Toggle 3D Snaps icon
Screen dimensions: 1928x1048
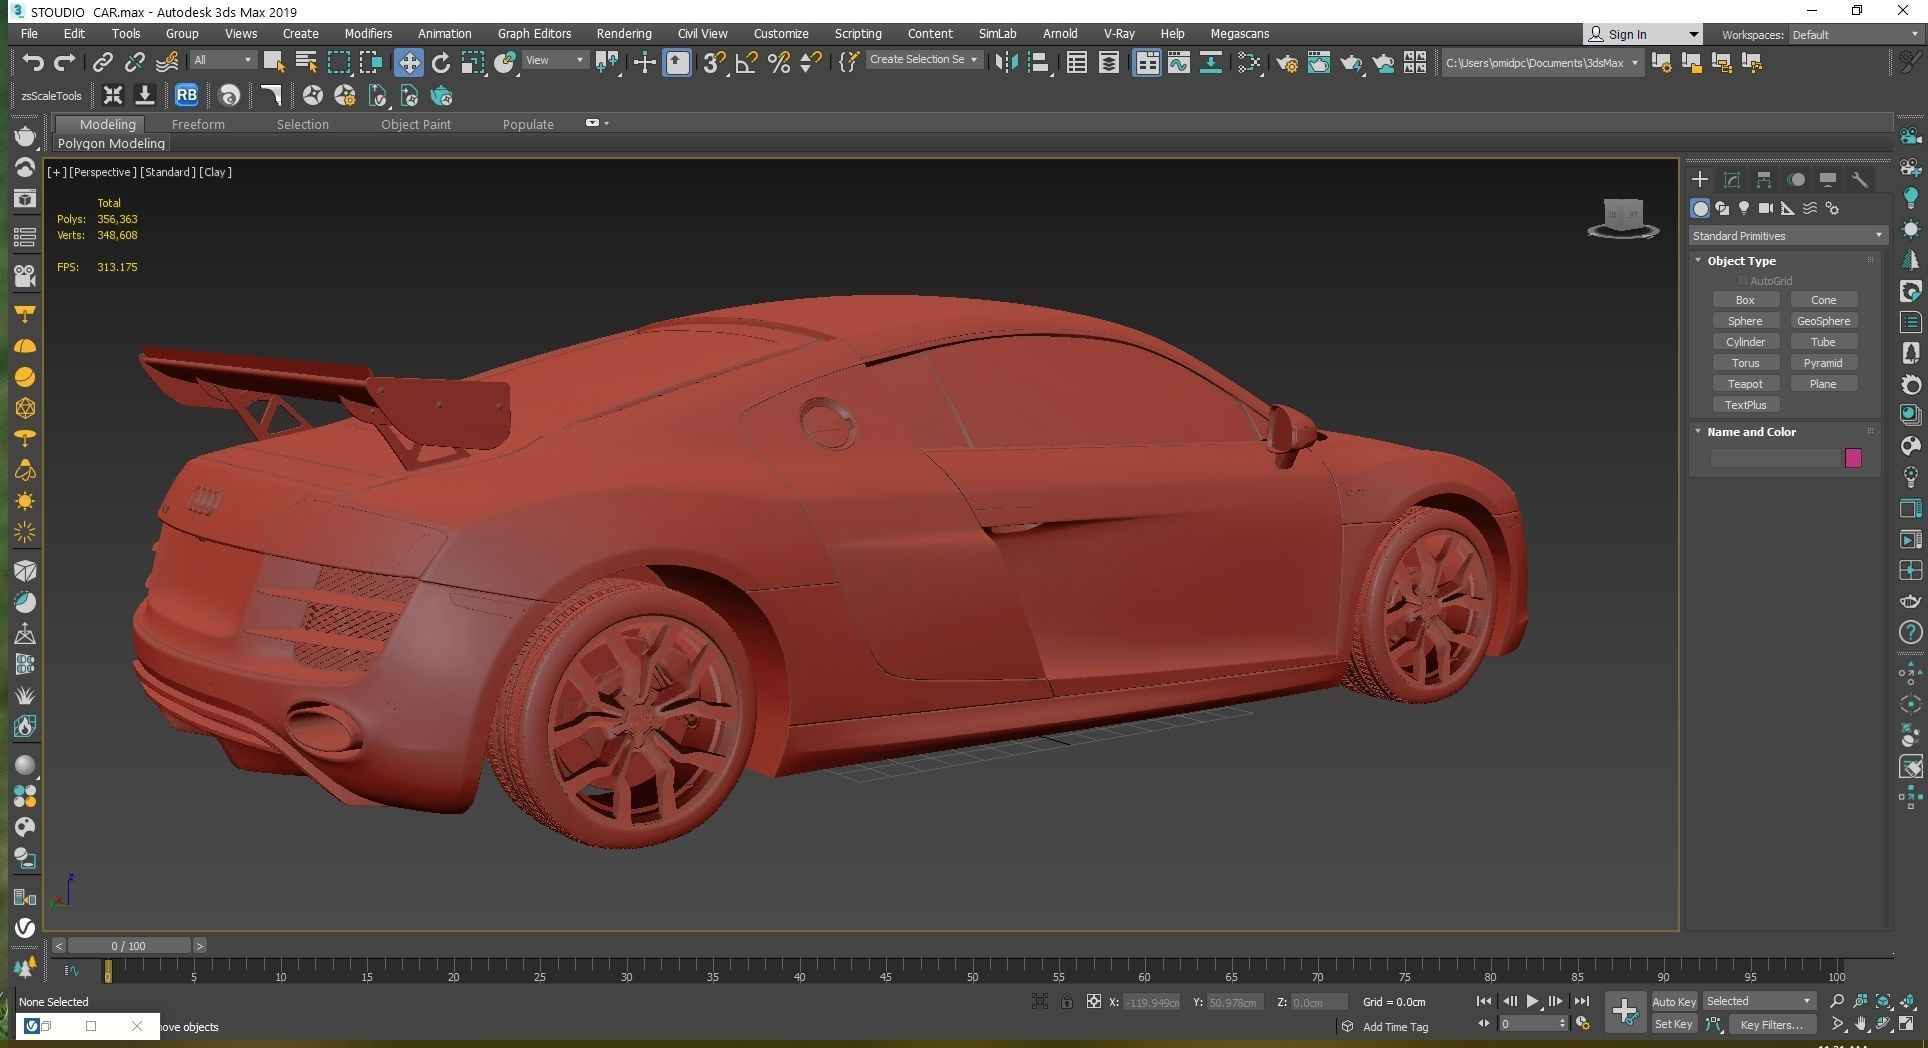pyautogui.click(x=713, y=63)
